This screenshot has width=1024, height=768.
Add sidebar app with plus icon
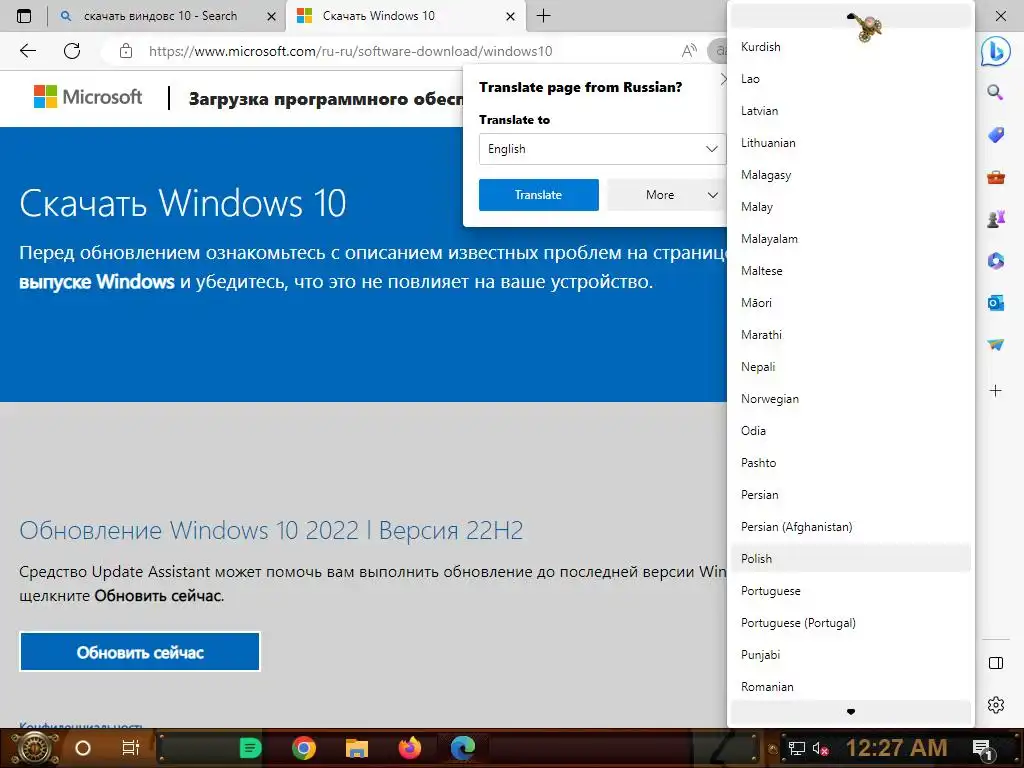[x=995, y=391]
